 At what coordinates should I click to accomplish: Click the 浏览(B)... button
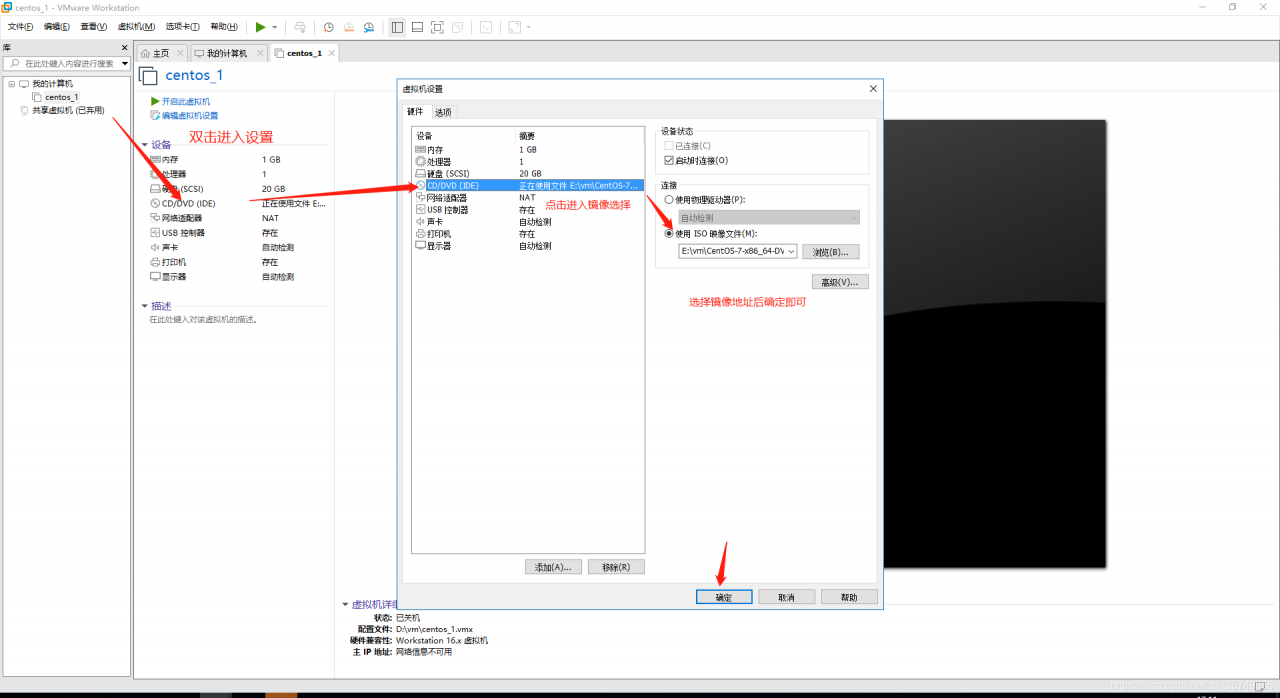831,252
